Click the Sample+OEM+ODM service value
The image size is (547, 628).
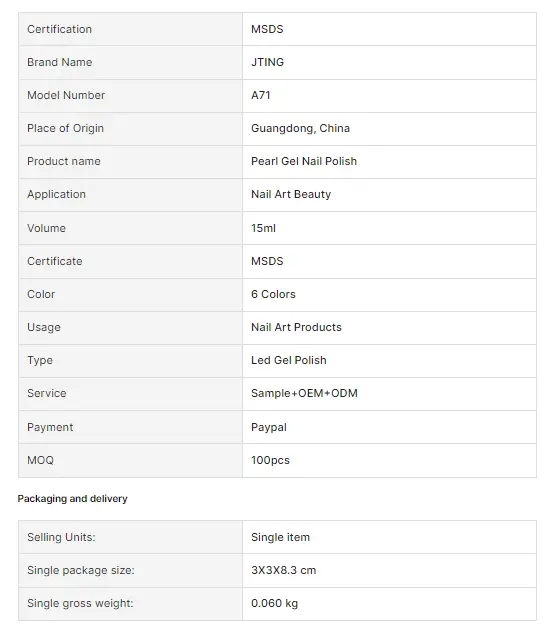tap(304, 393)
